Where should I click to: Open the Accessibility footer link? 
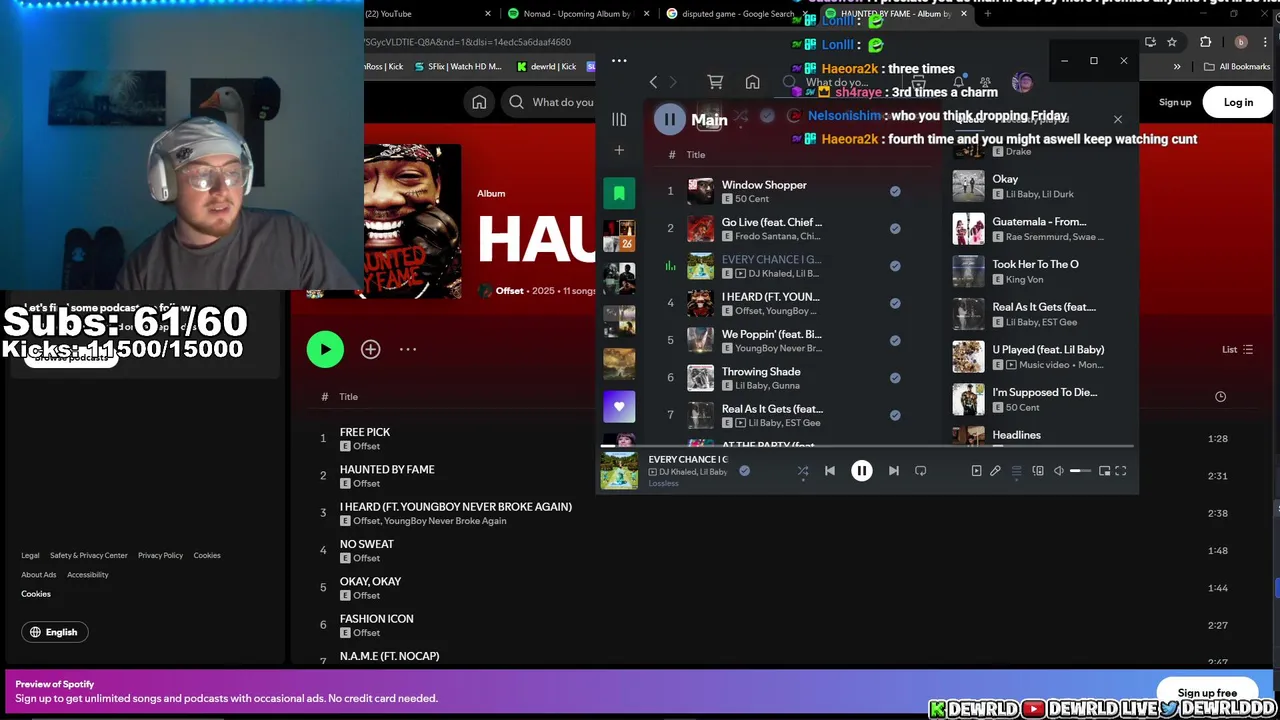(87, 575)
